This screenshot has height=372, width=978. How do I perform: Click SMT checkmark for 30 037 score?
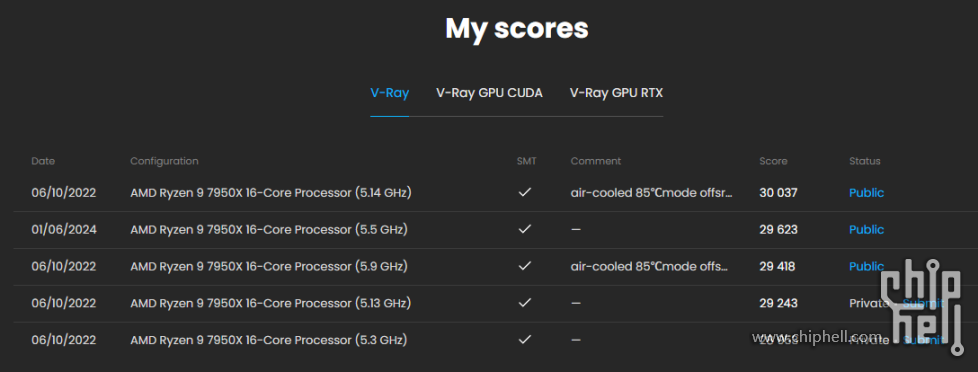(x=525, y=192)
